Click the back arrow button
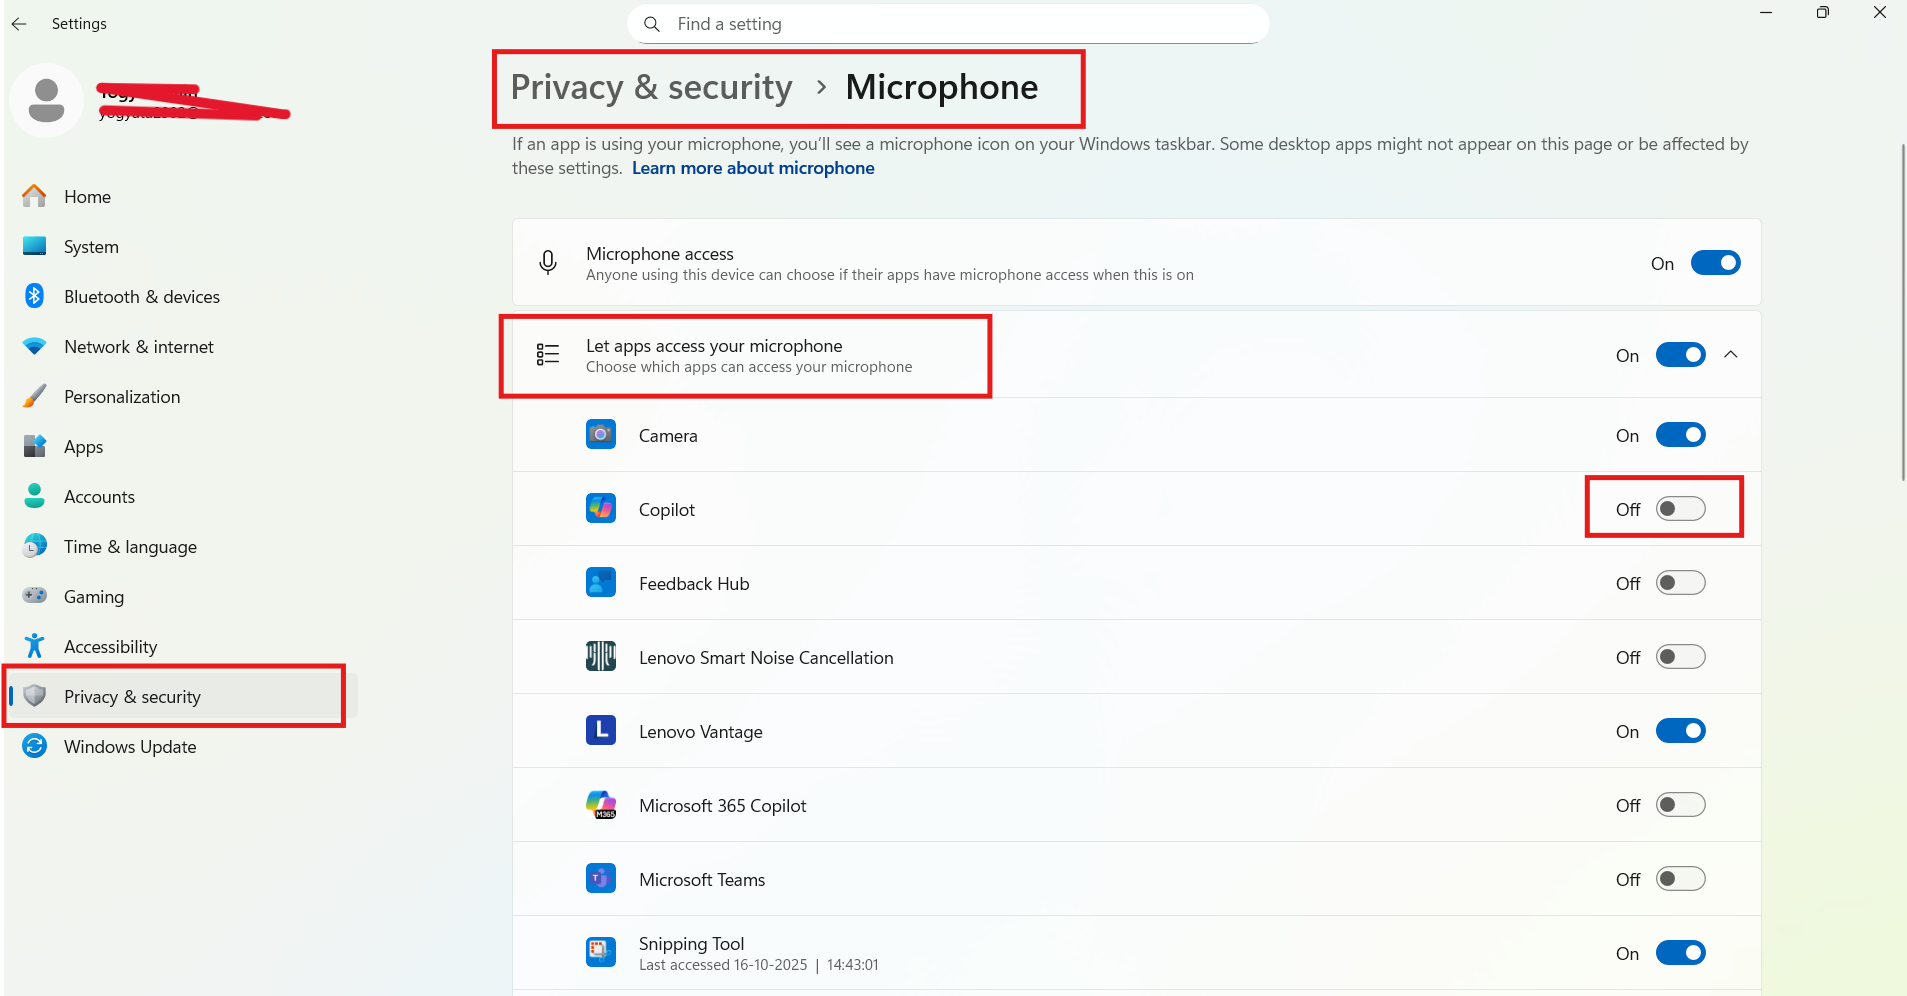Viewport: 1907px width, 996px height. point(19,23)
